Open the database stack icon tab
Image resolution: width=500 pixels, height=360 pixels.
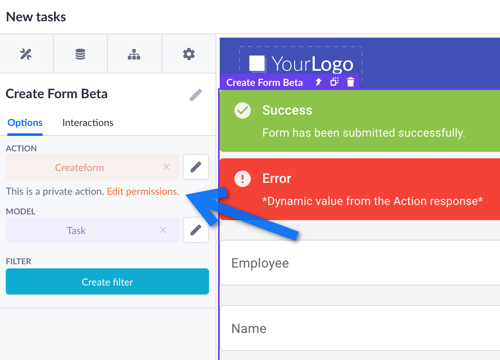tap(80, 54)
